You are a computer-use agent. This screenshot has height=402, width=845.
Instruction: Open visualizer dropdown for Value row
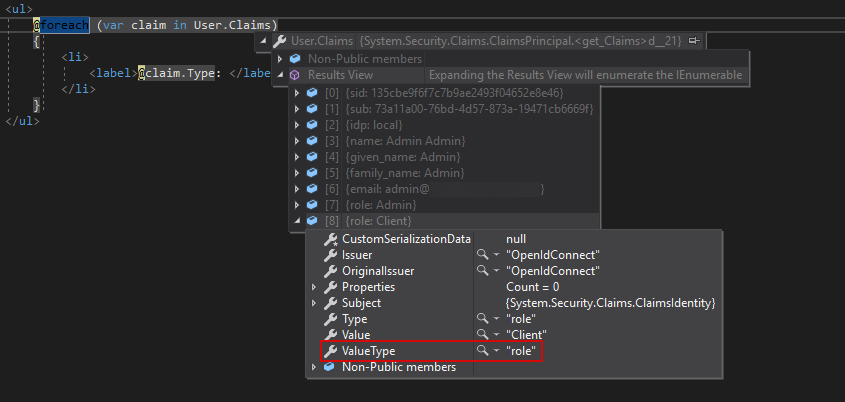(496, 335)
